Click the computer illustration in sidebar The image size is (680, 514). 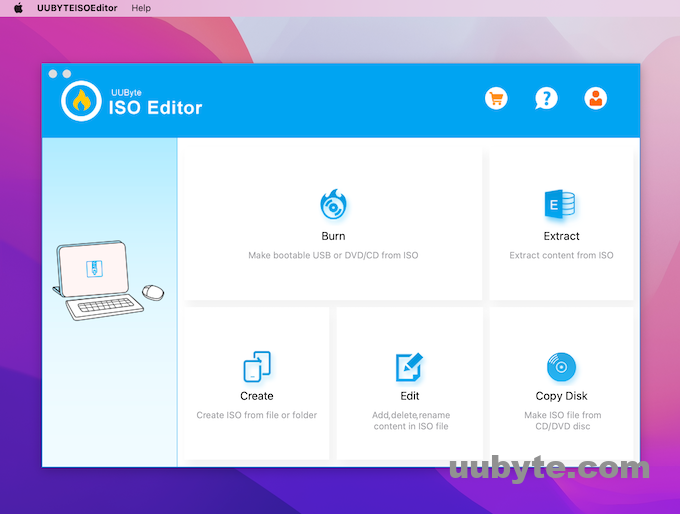[108, 281]
